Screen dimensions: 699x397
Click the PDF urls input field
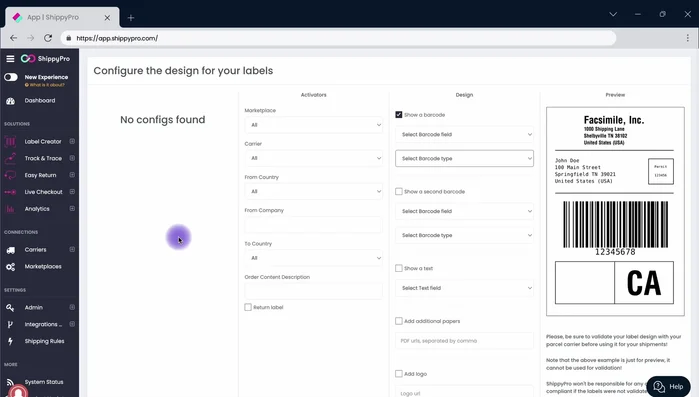tap(464, 341)
